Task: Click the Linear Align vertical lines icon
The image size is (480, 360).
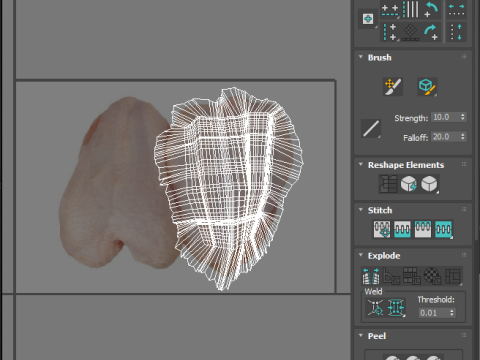Action: [411, 9]
